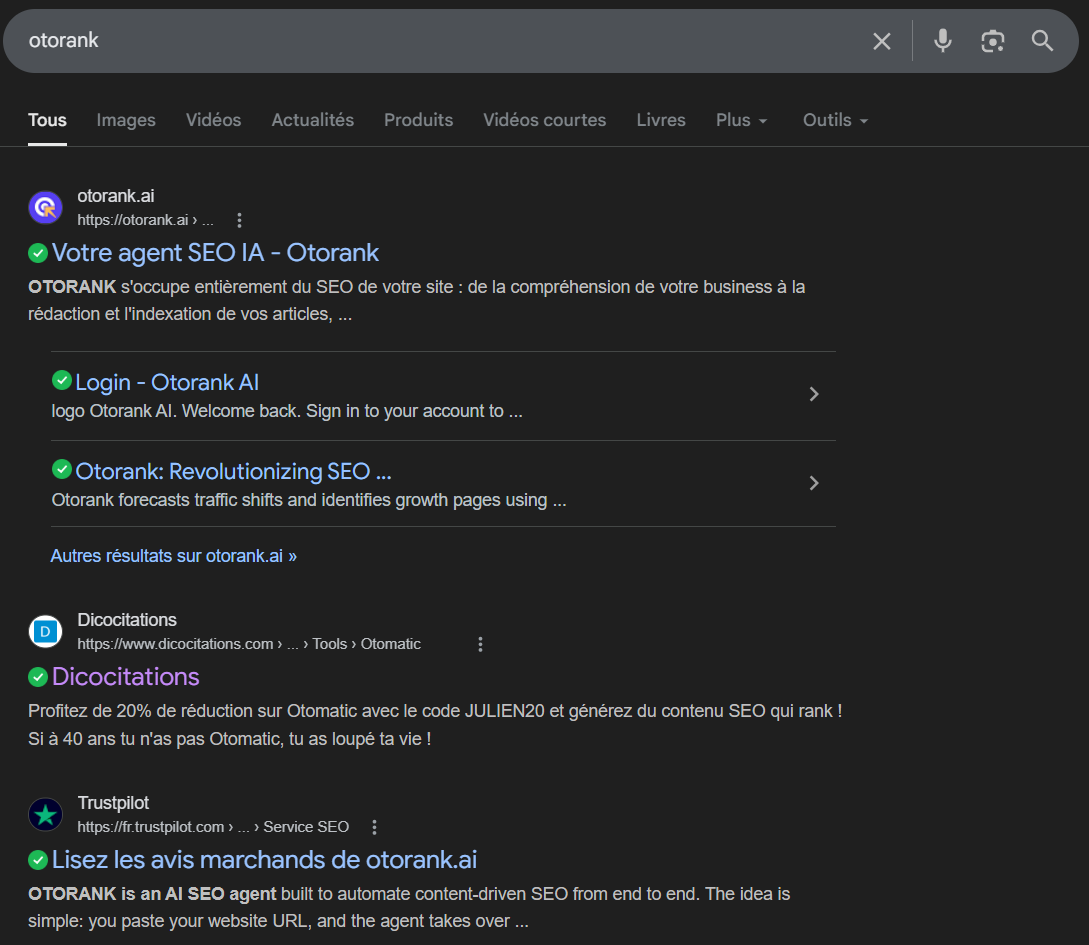Click the Dicocitations site favicon
The height and width of the screenshot is (945, 1089).
click(x=45, y=632)
